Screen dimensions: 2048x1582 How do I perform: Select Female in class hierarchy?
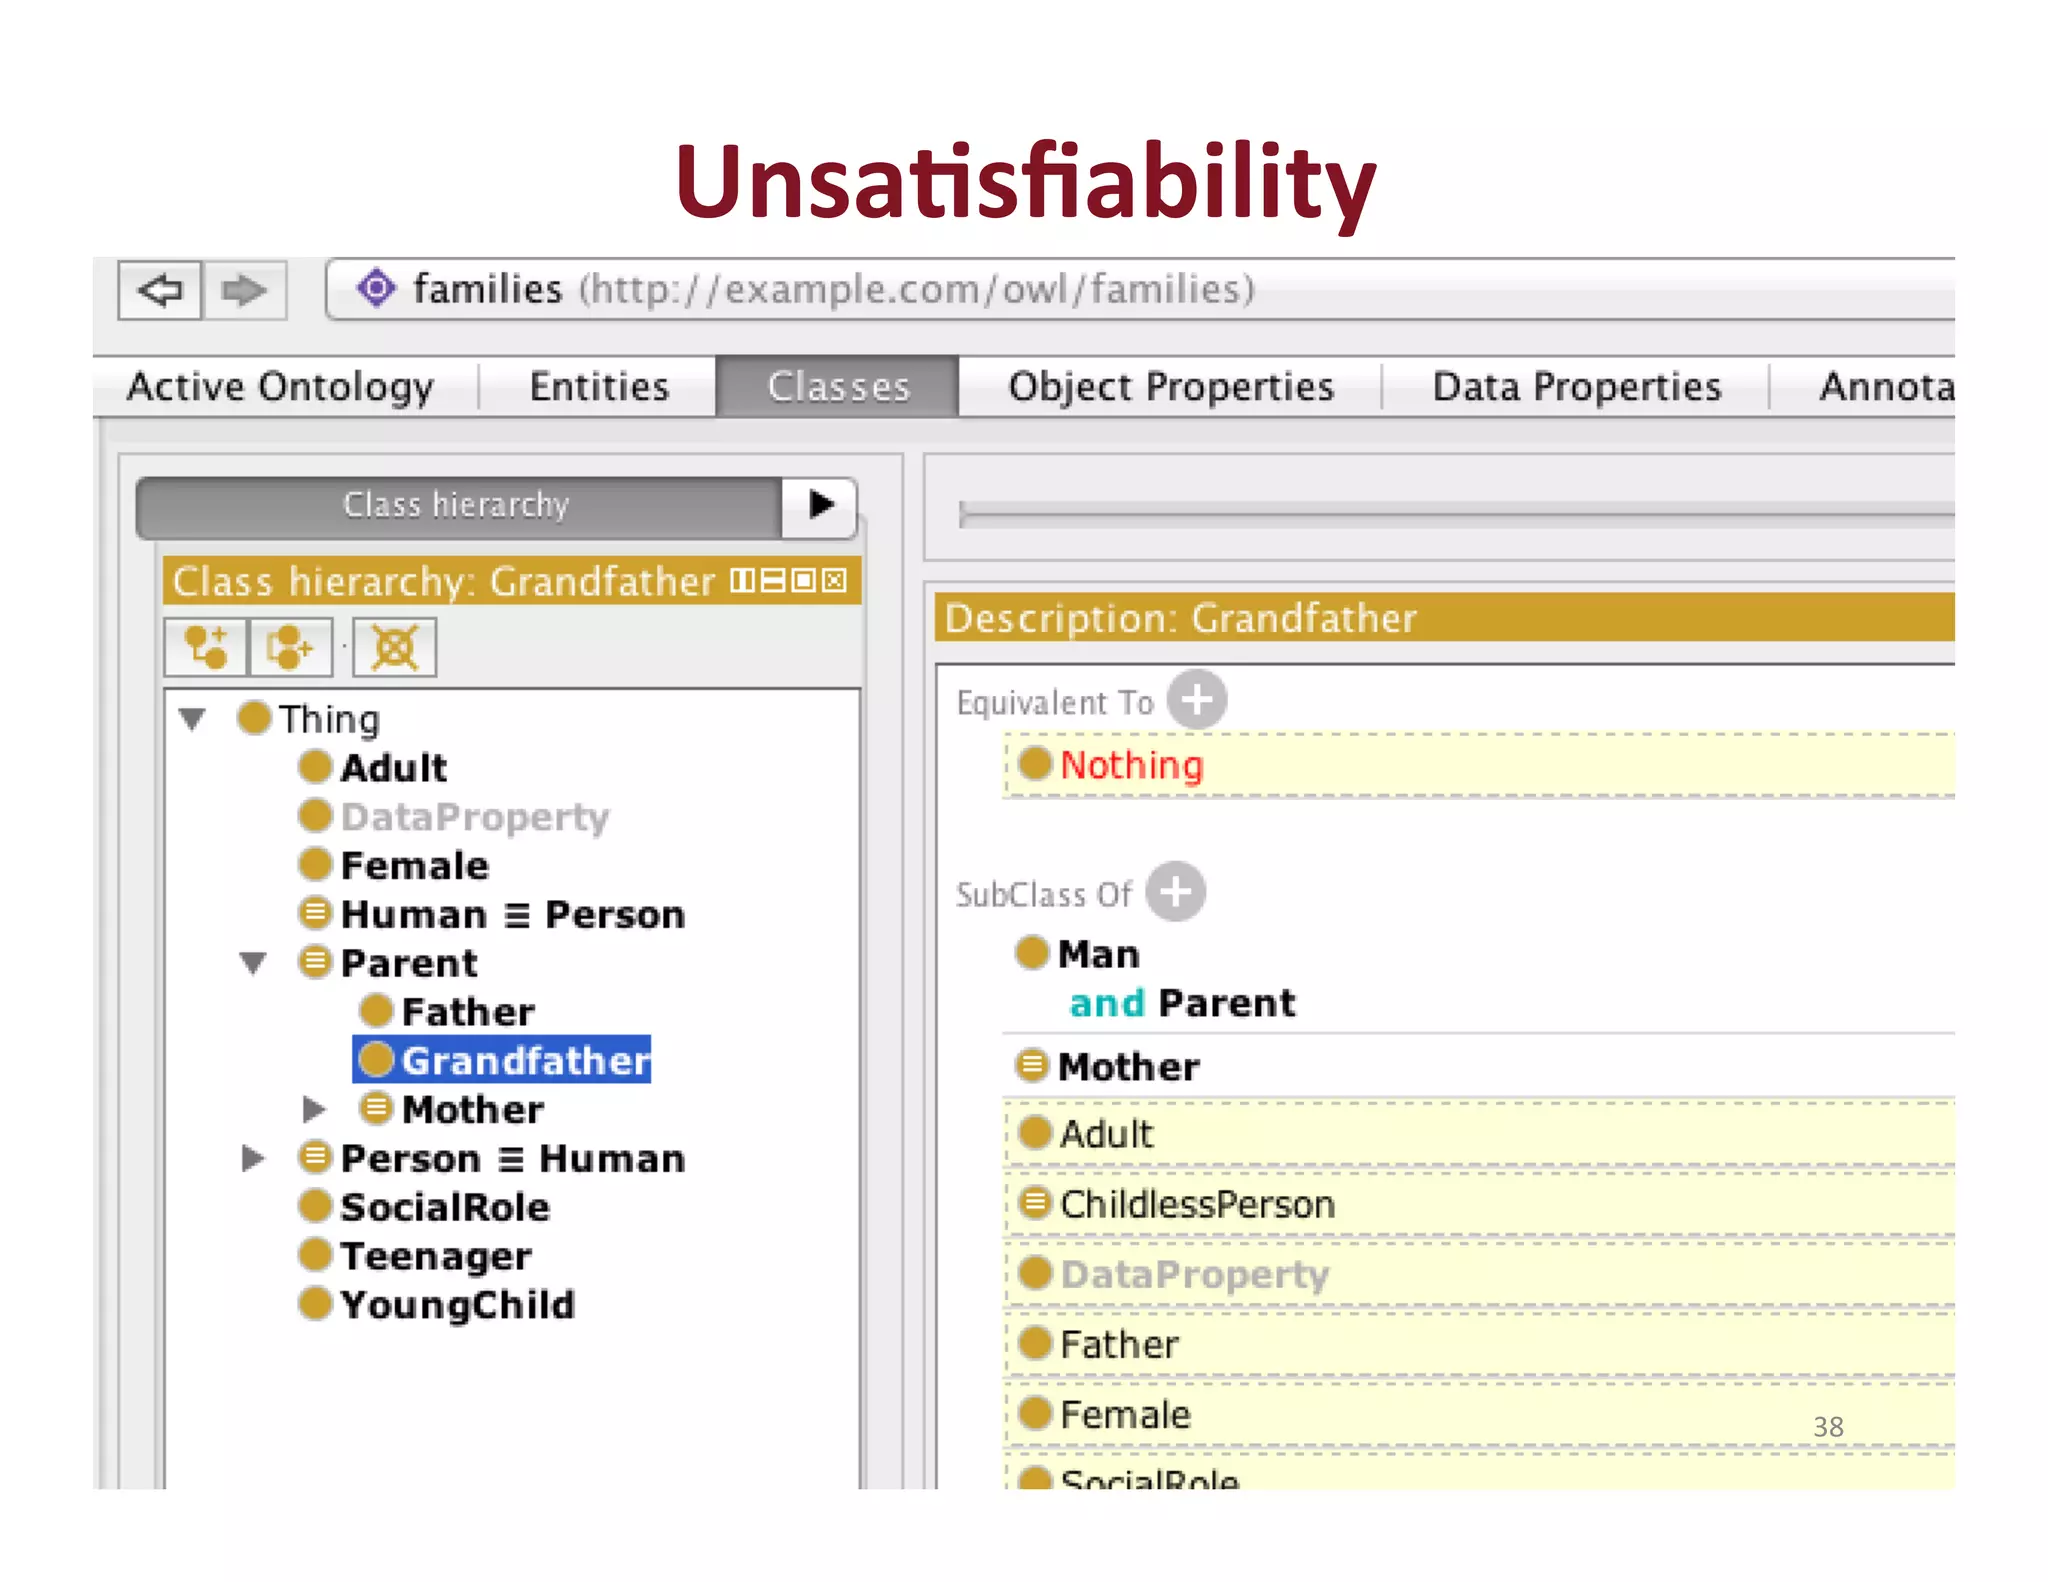[x=394, y=866]
